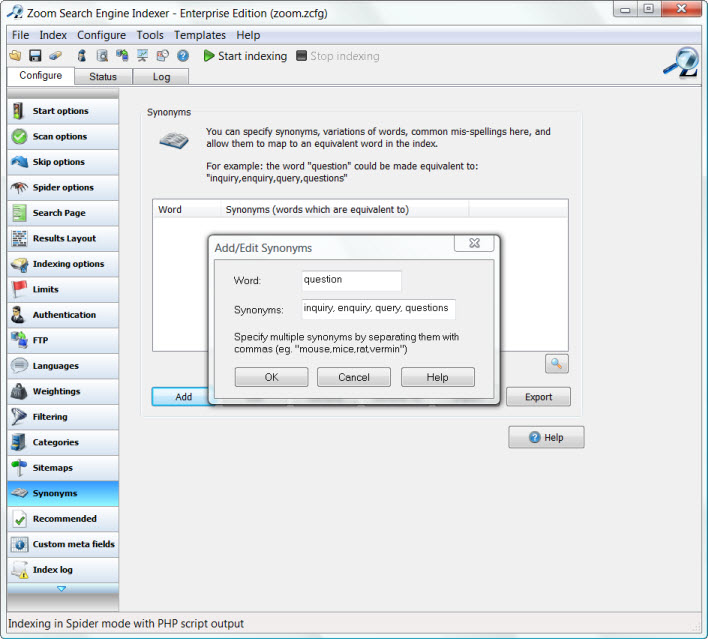Open the File menu

point(20,35)
